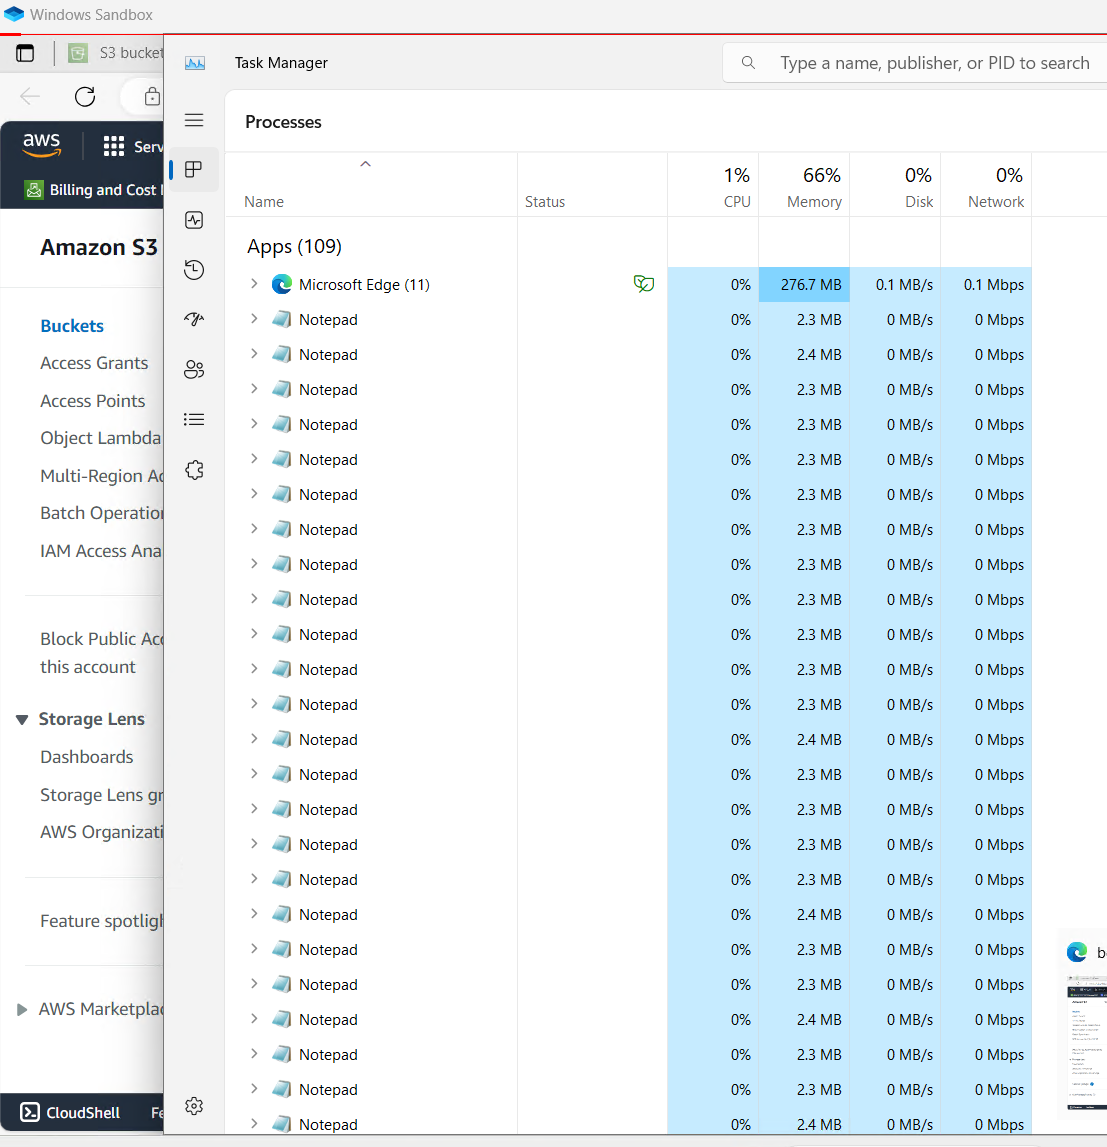Viewport: 1107px width, 1147px height.
Task: Open the Startup apps page icon
Action: click(x=194, y=319)
